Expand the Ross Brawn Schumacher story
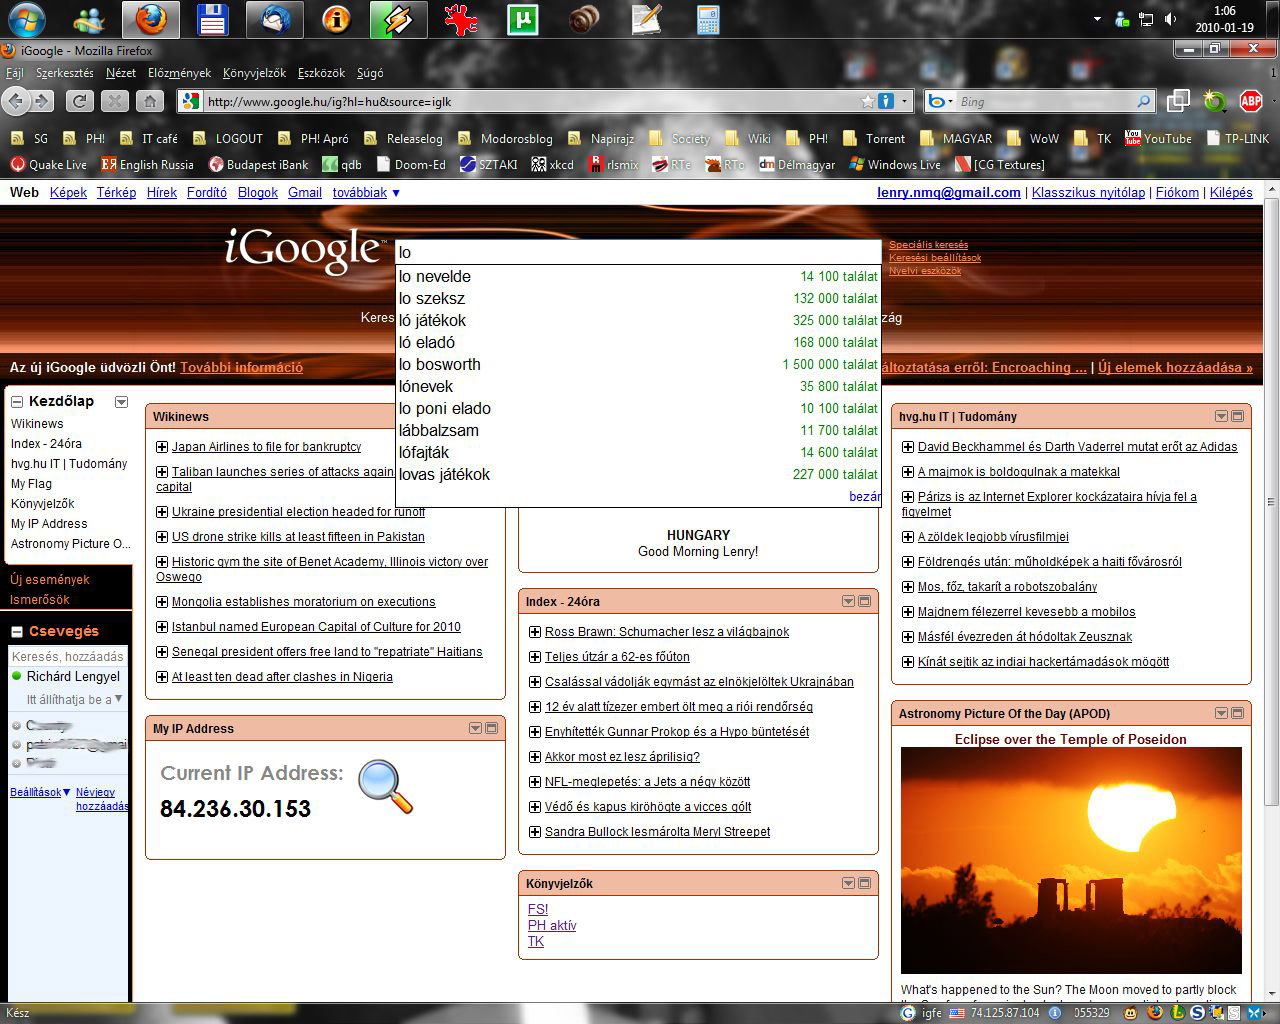The width and height of the screenshot is (1280, 1024). [x=535, y=632]
